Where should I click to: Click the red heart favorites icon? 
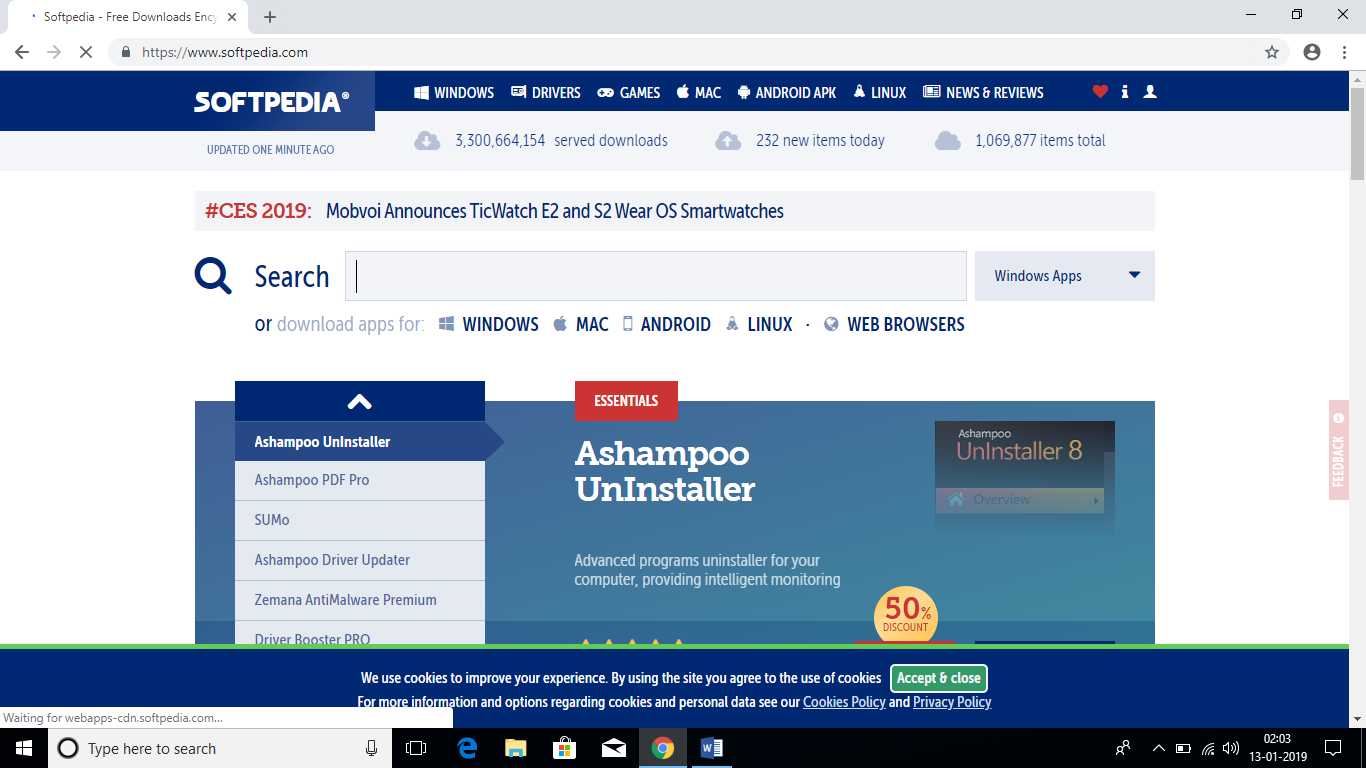[x=1100, y=92]
